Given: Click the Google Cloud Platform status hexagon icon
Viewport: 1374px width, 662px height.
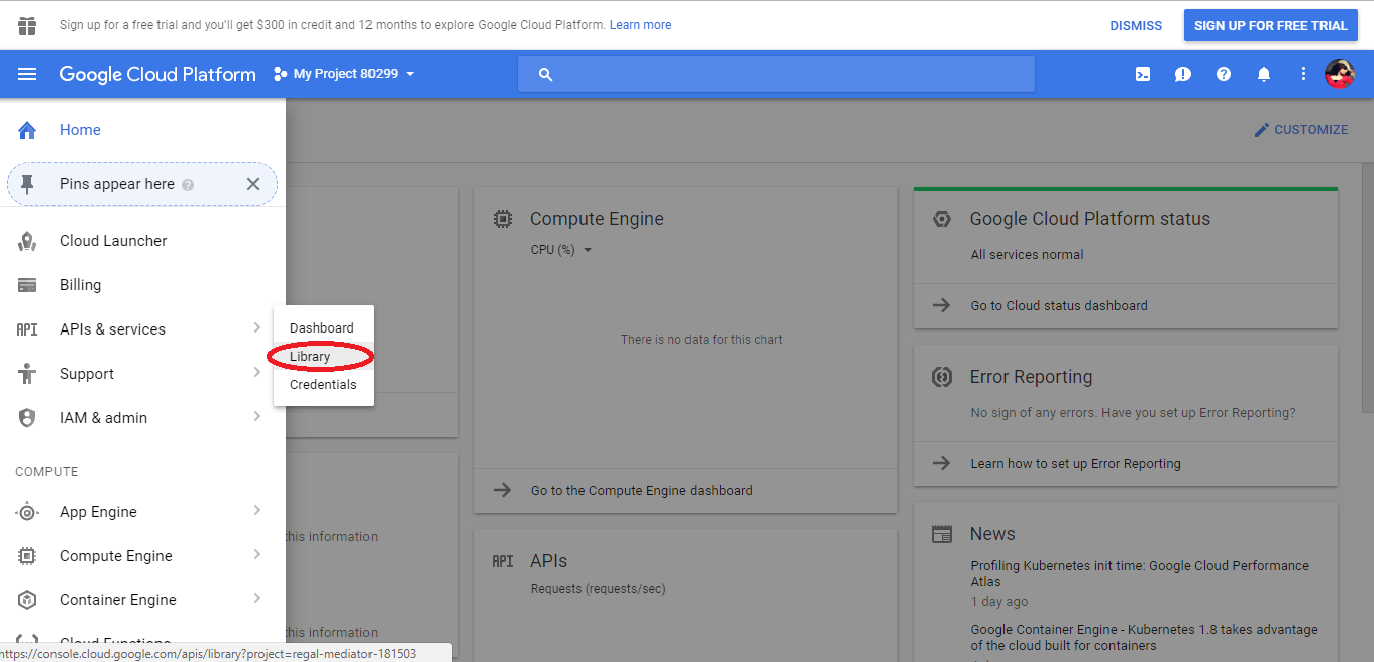Looking at the screenshot, I should 941,219.
